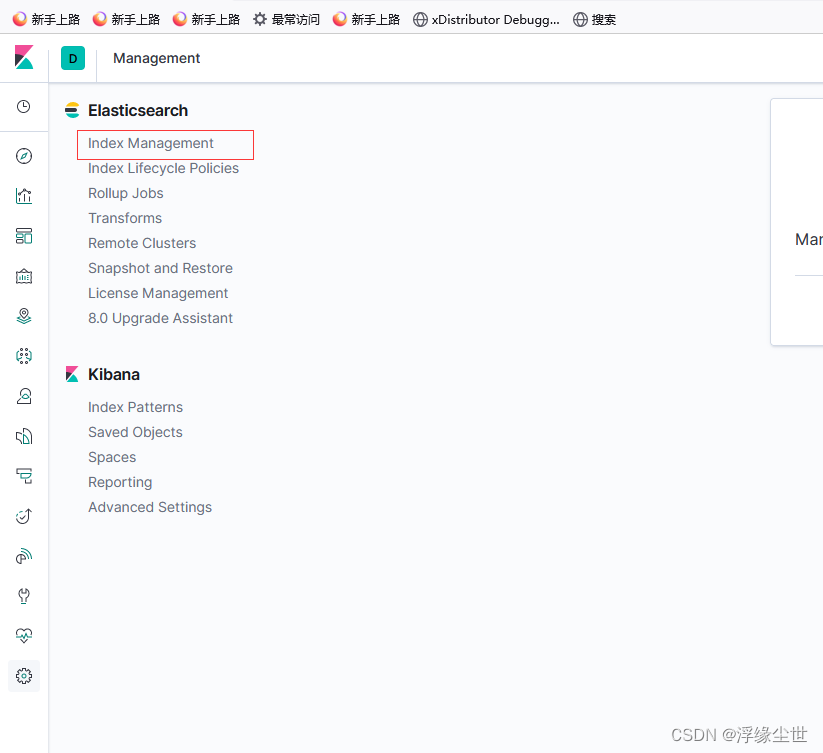This screenshot has height=753, width=823.
Task: Click the Elasticsearch logo icon
Action: (72, 110)
